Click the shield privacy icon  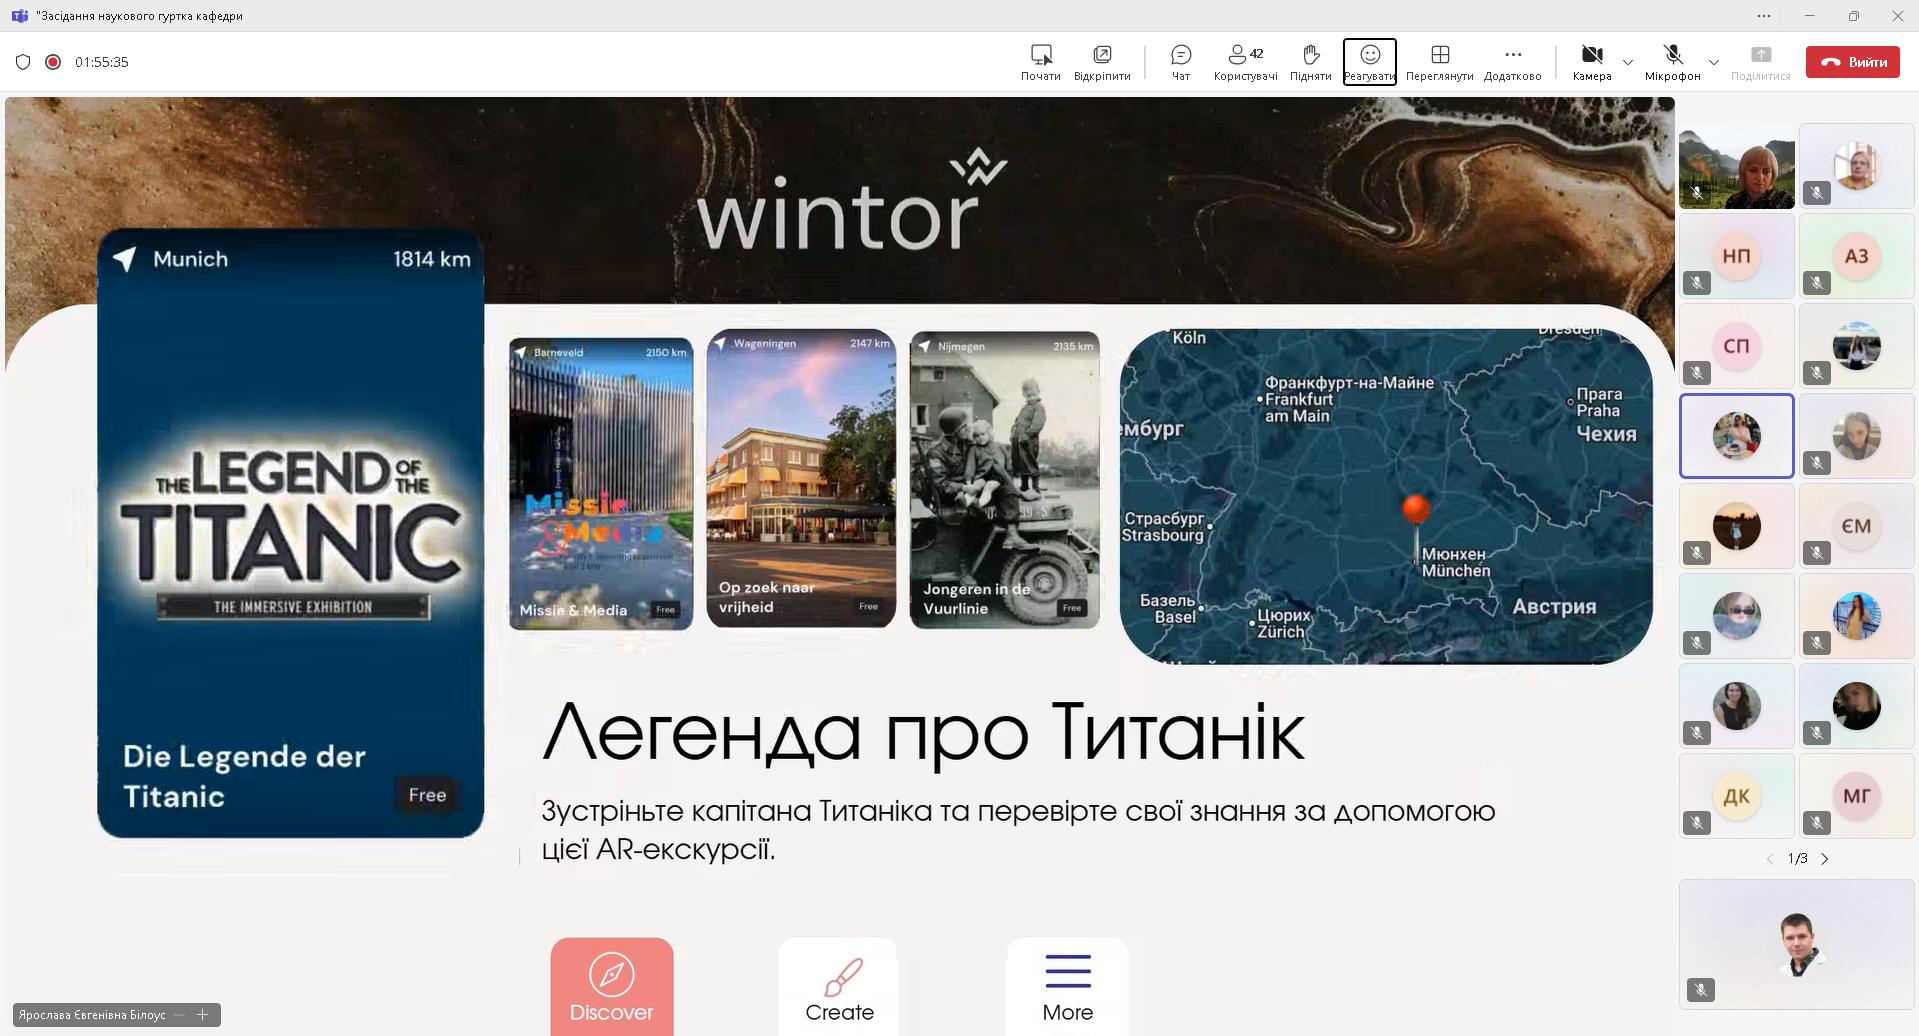(x=23, y=62)
